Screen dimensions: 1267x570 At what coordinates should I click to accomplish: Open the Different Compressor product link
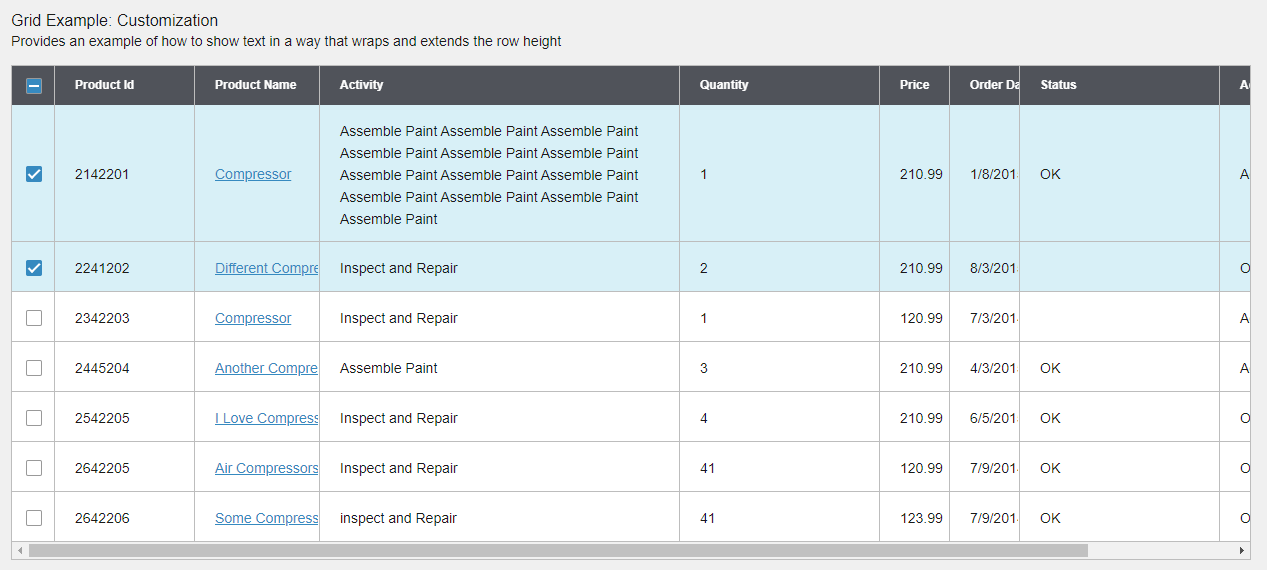266,268
